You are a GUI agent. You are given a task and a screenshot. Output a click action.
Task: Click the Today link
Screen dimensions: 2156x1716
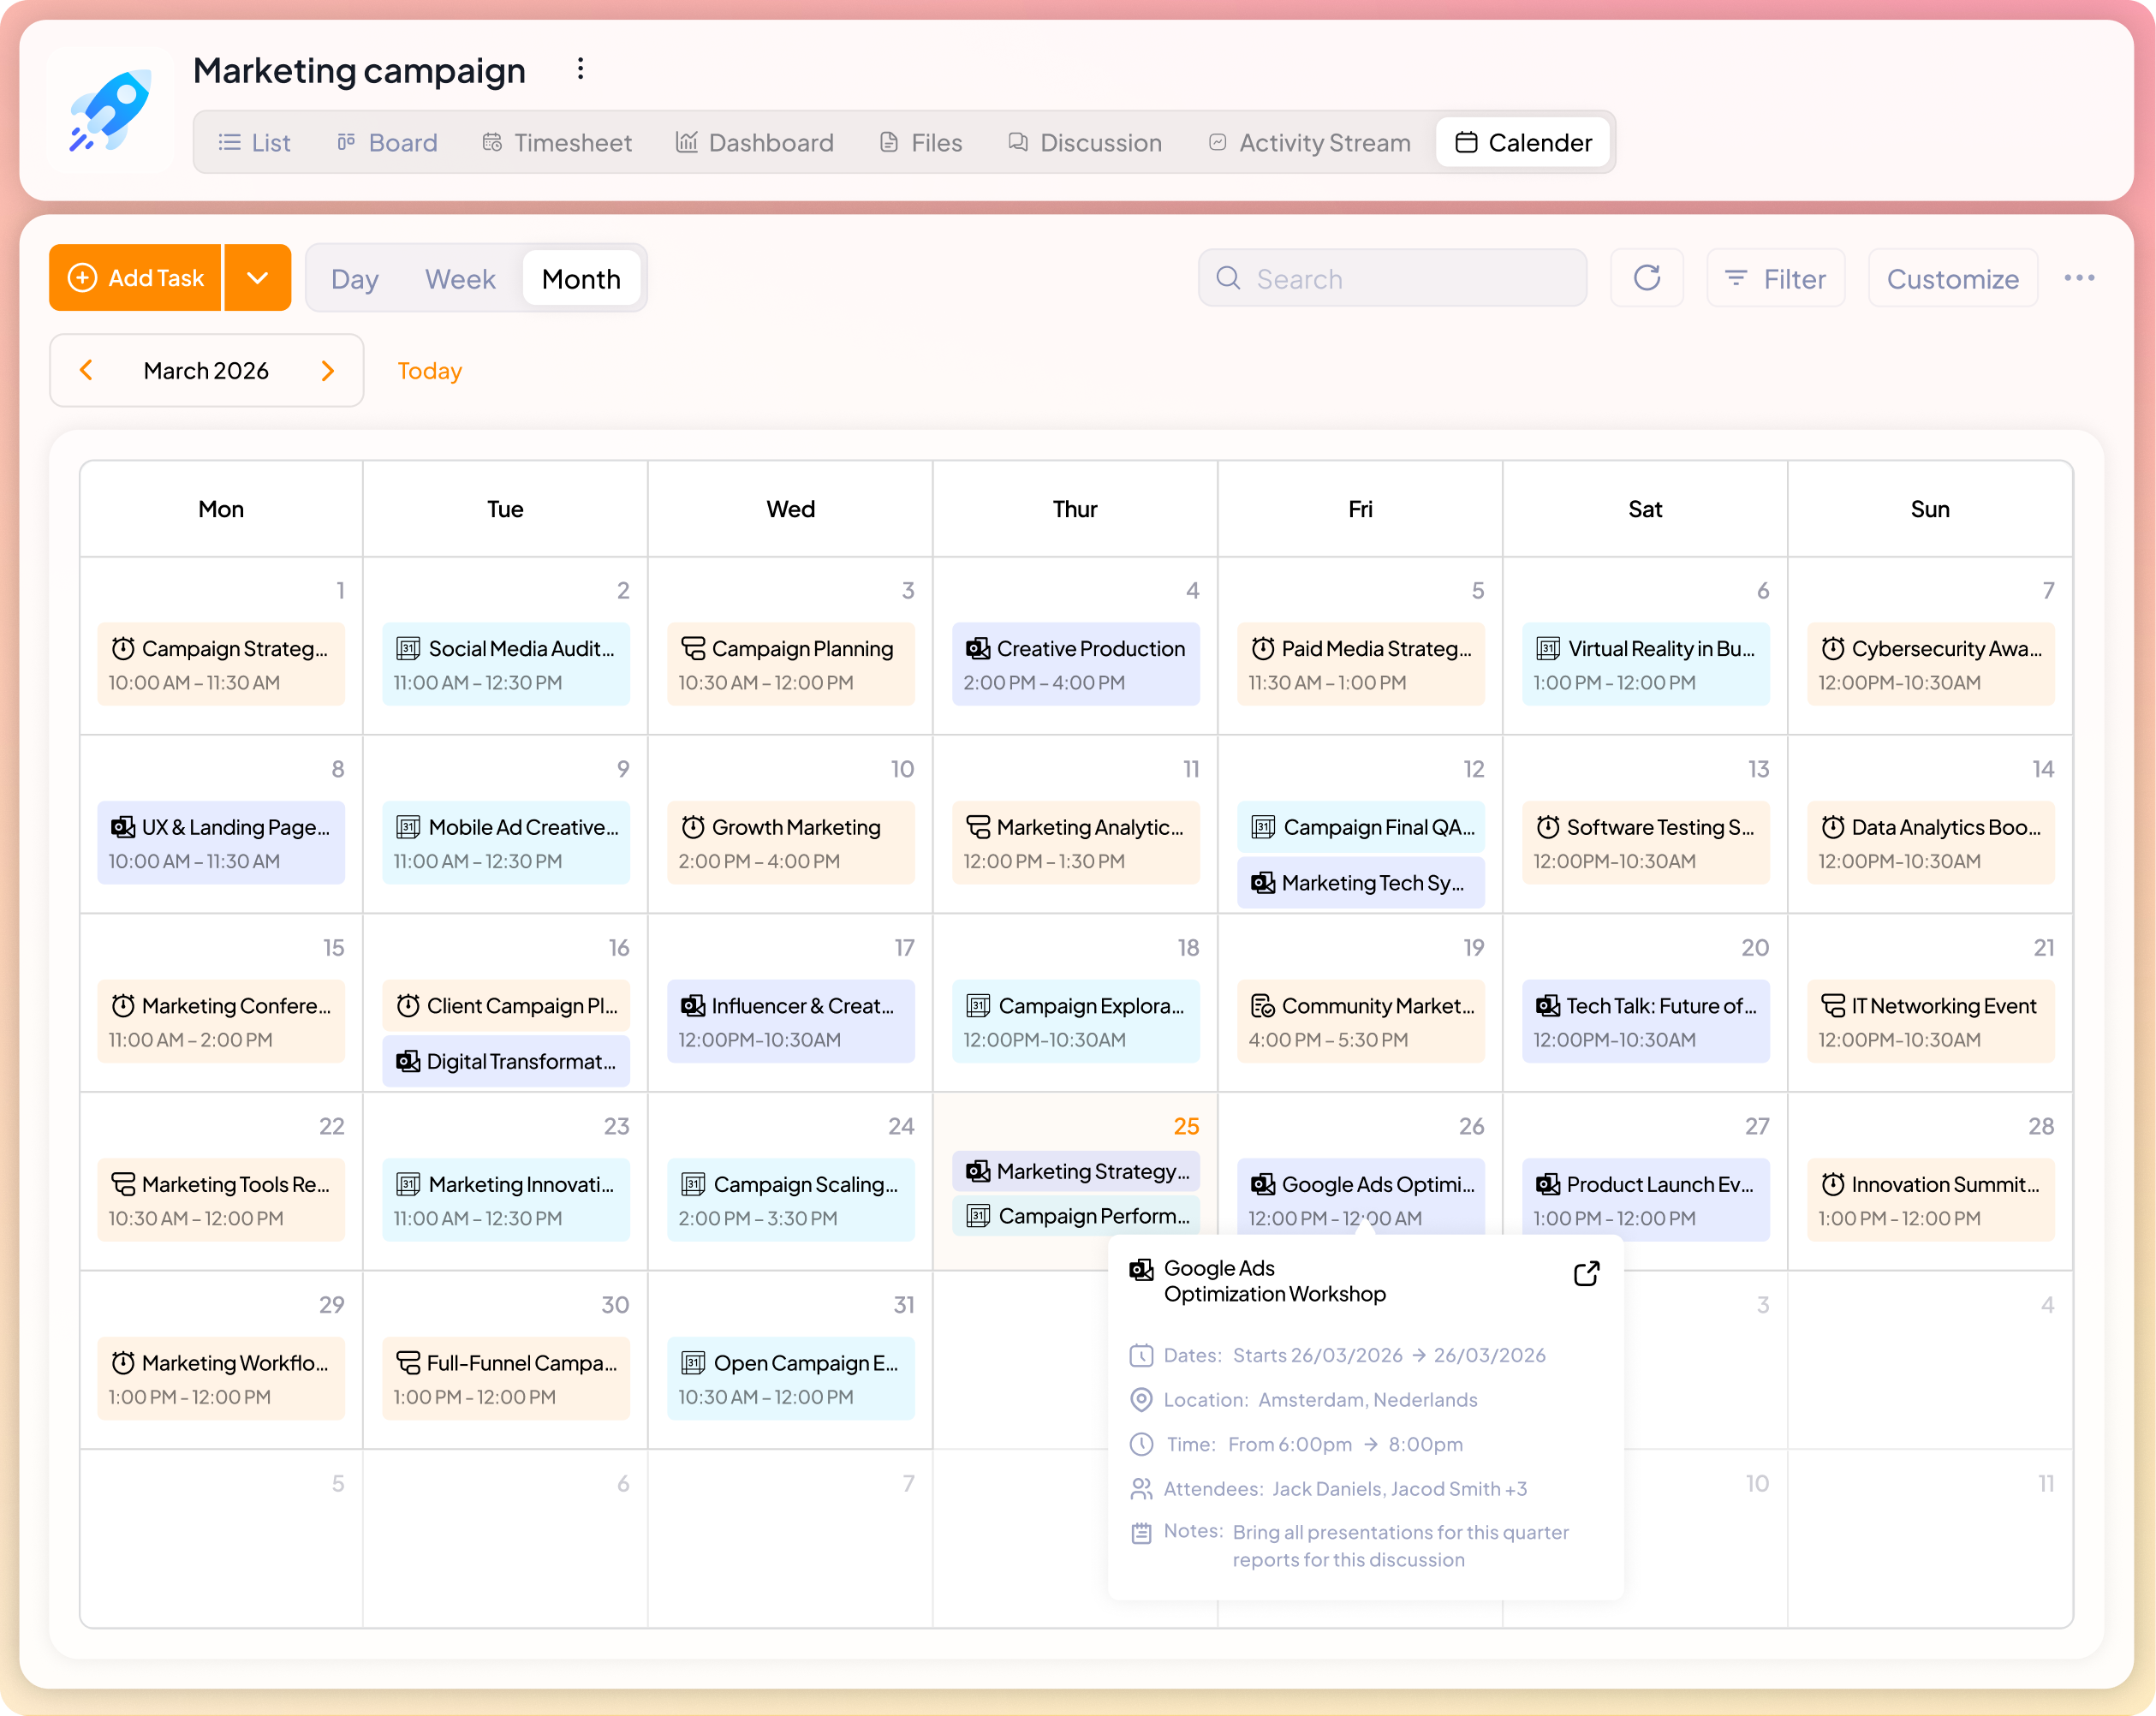[430, 371]
